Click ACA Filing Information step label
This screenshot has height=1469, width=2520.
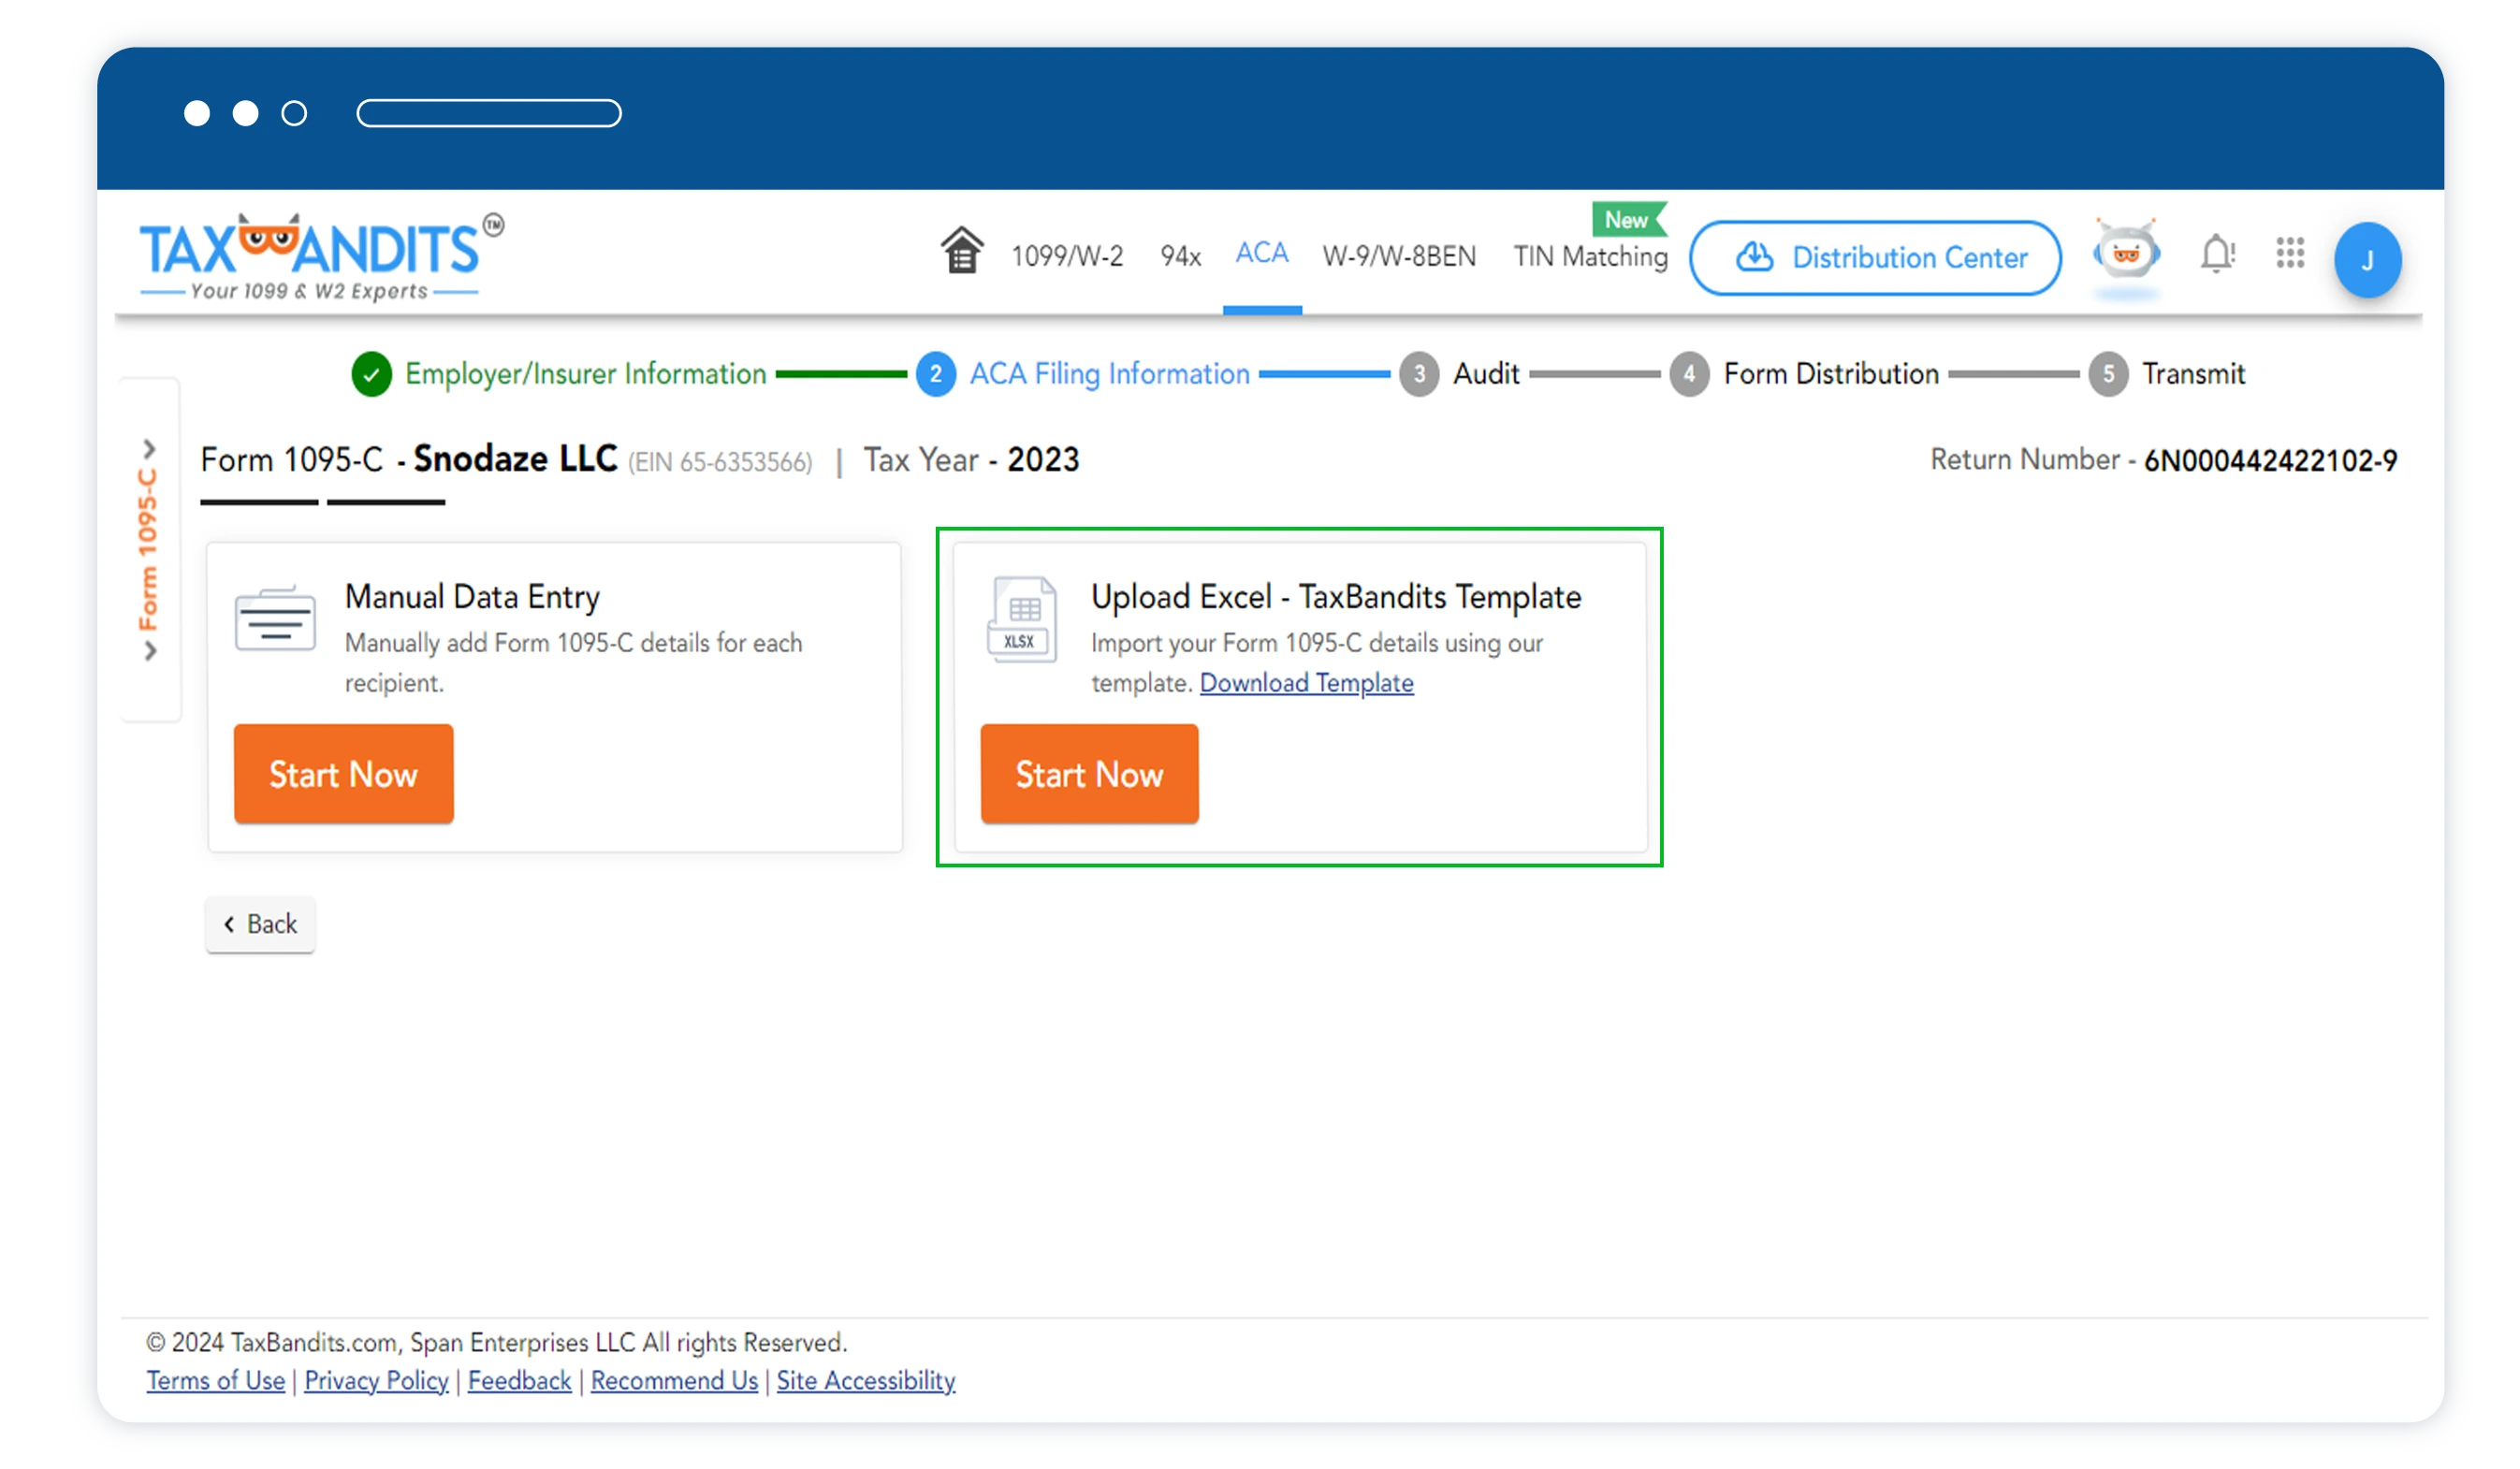[1109, 374]
